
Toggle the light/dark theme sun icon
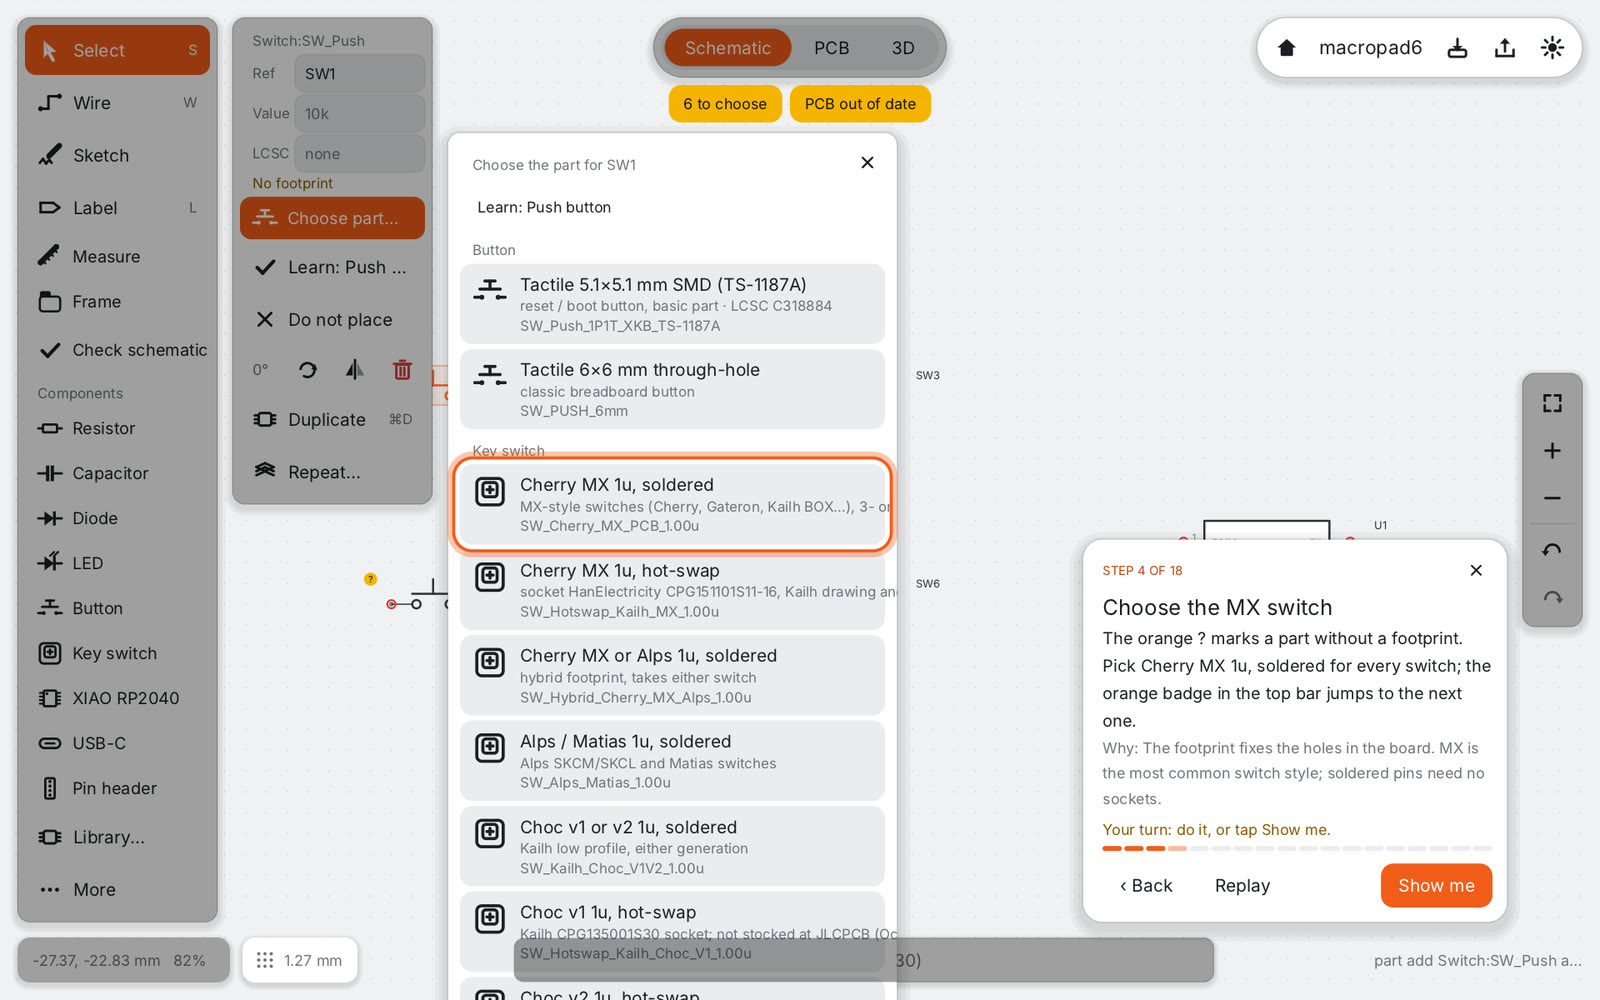point(1552,48)
